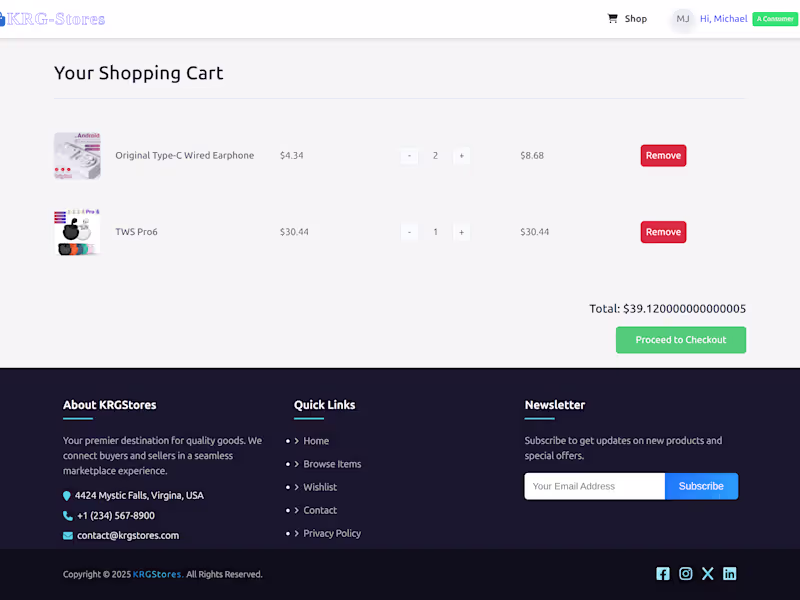Click Proceed to Checkout
Image resolution: width=800 pixels, height=600 pixels.
click(681, 340)
